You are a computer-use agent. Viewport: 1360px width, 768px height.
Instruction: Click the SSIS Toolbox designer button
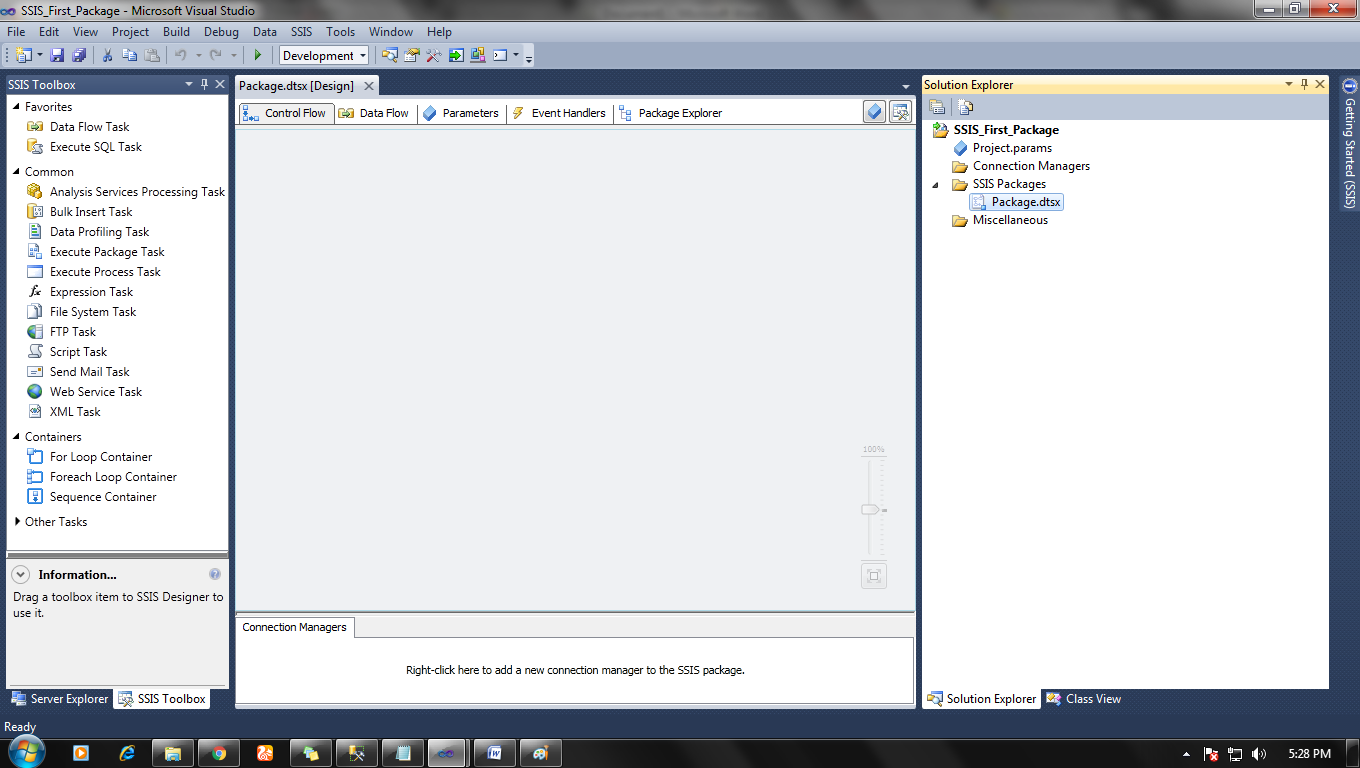click(900, 112)
